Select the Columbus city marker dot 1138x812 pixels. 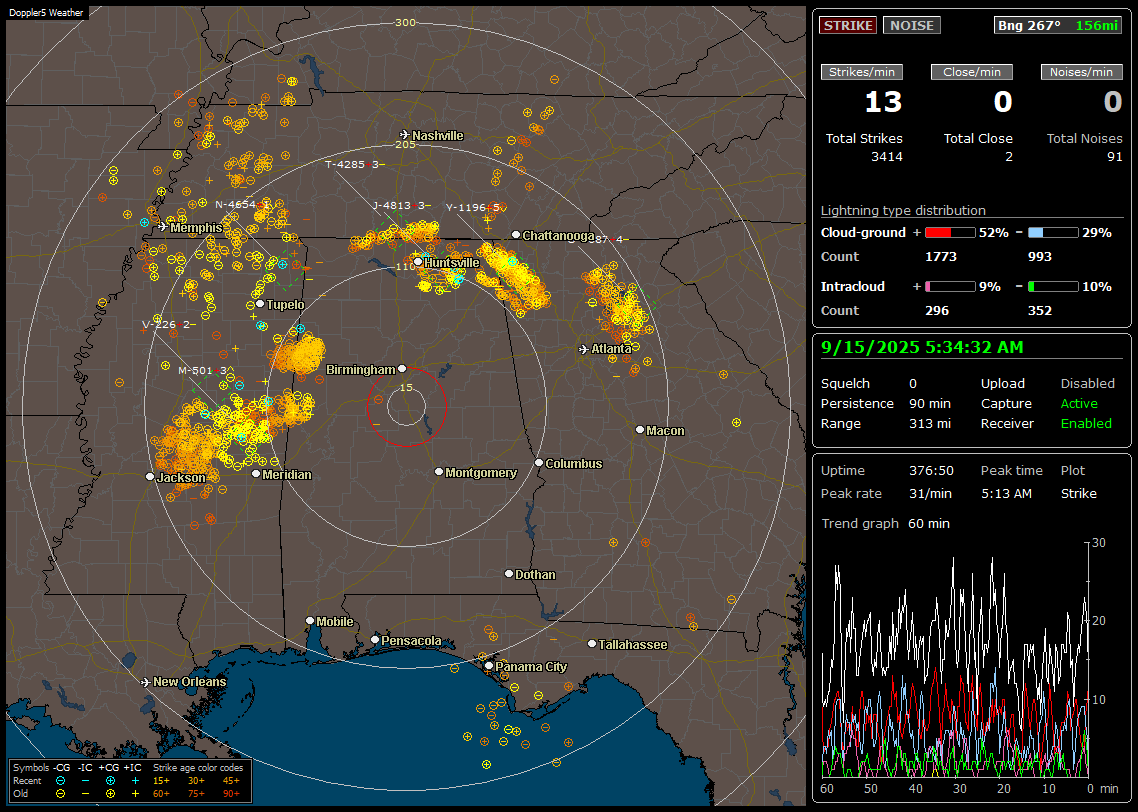point(539,463)
